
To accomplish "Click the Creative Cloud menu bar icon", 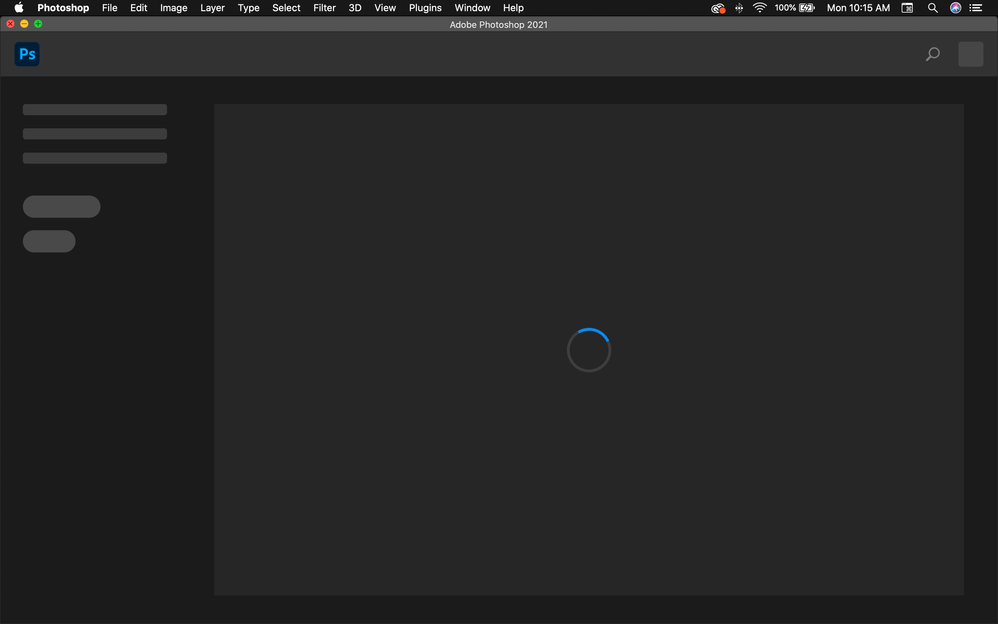I will 718,8.
